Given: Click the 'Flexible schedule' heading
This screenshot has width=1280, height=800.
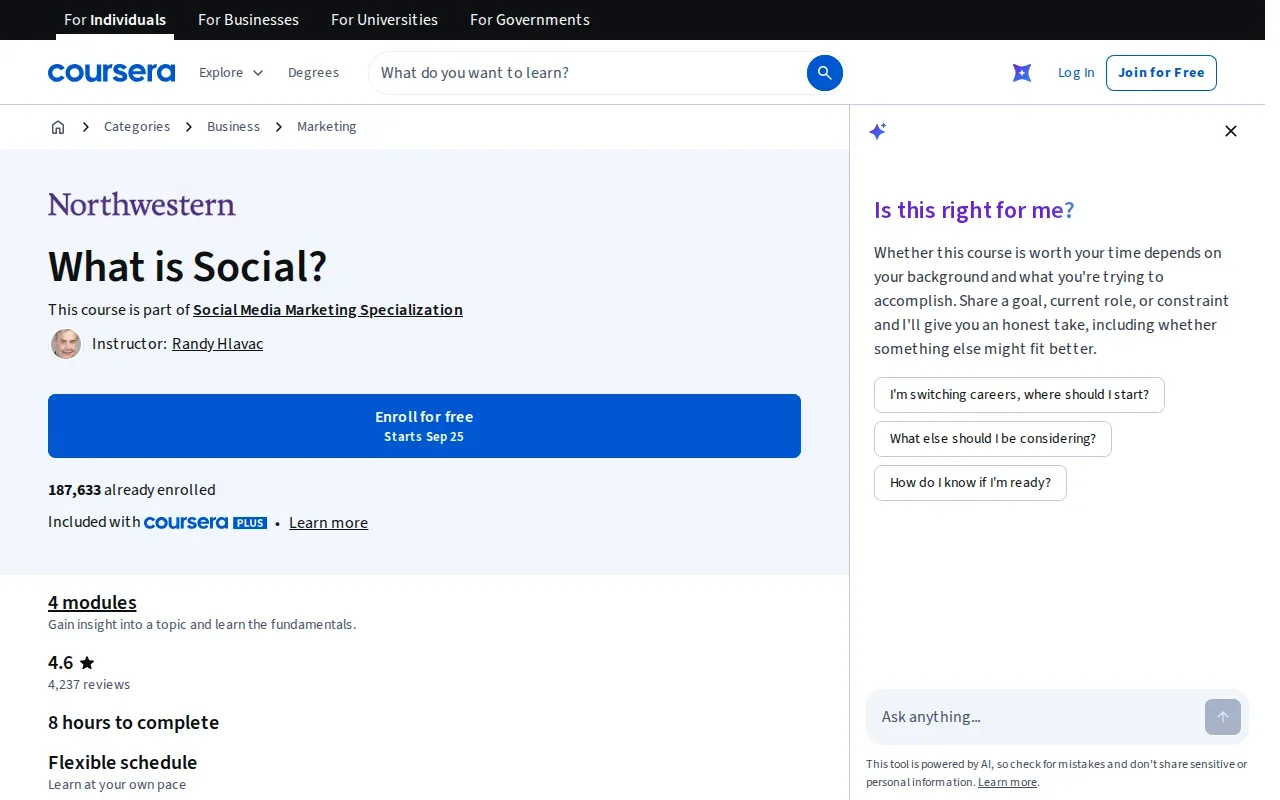Looking at the screenshot, I should 122,762.
